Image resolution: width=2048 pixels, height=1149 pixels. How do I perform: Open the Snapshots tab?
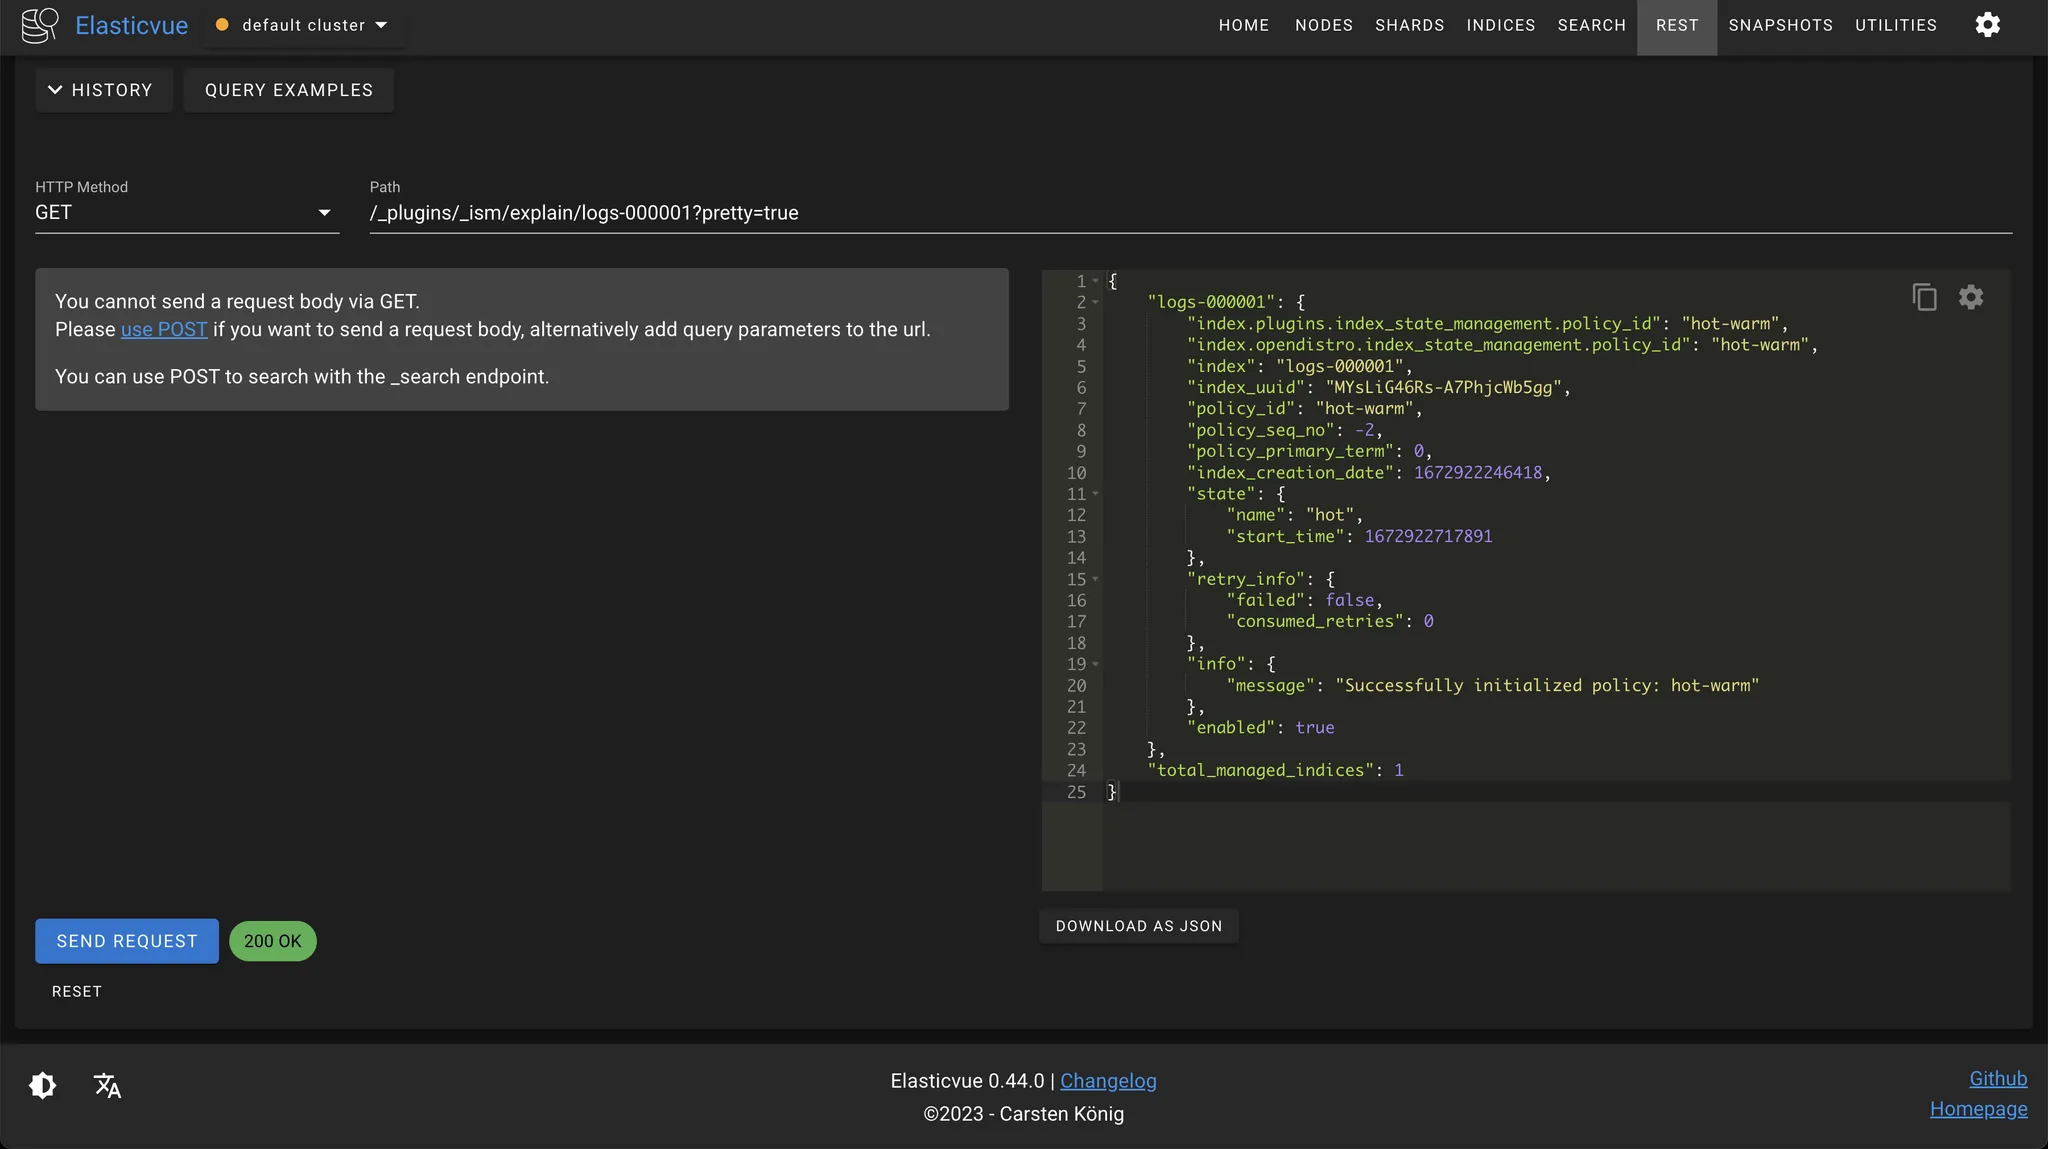tap(1780, 25)
